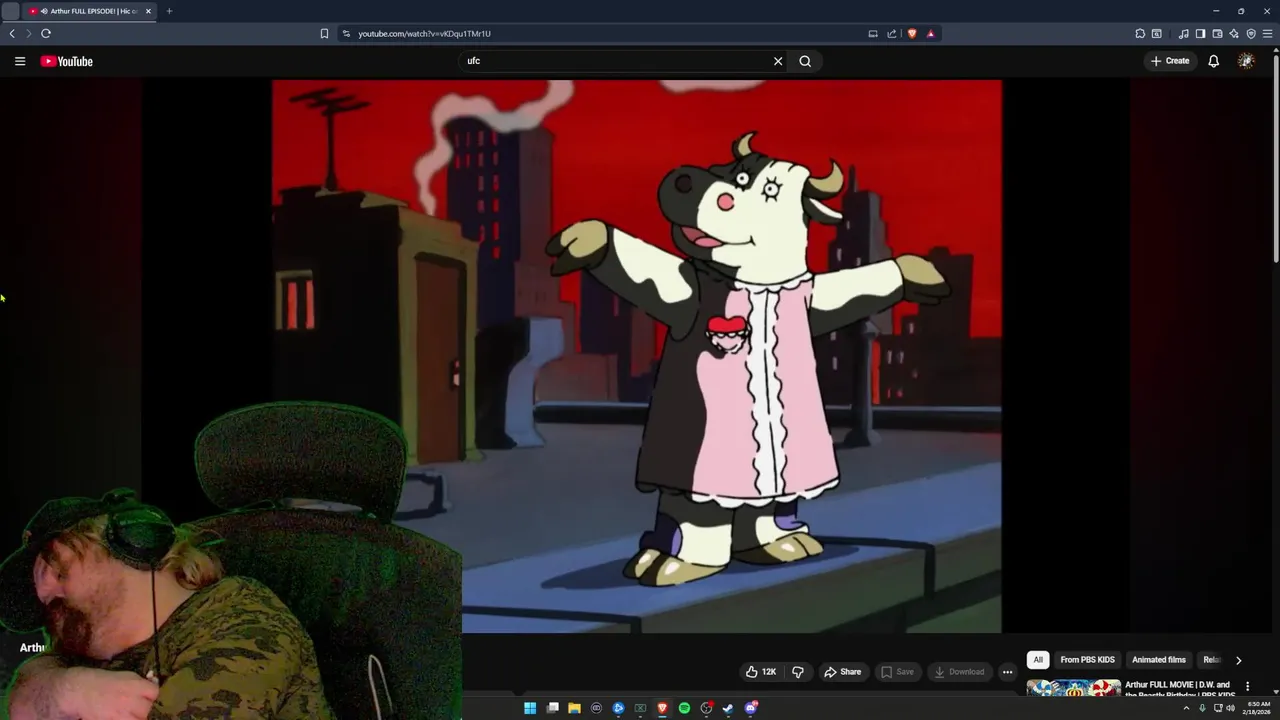This screenshot has height=720, width=1280.
Task: Select the 'Animated films' chip
Action: (x=1158, y=660)
